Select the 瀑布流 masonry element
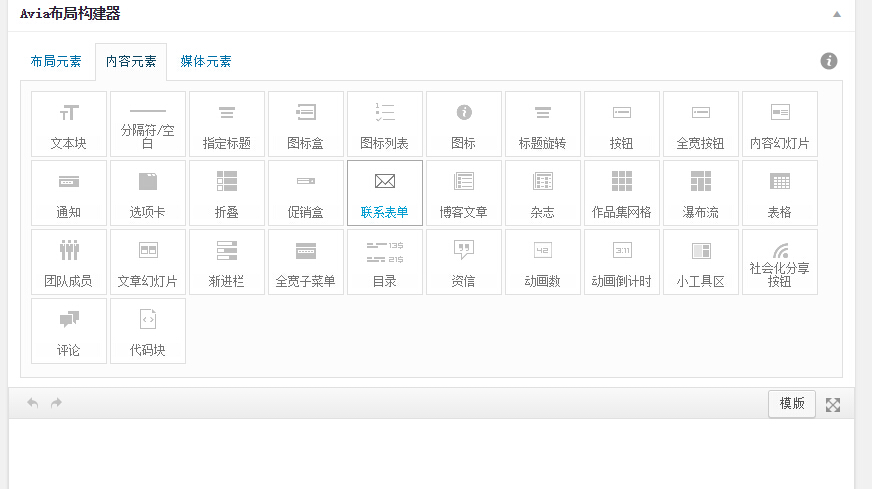 [x=700, y=193]
